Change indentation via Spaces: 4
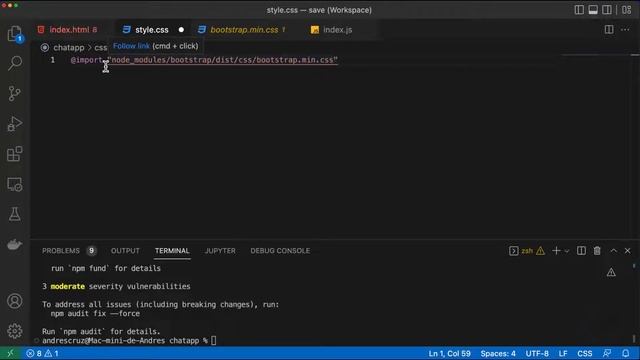This screenshot has height=360, width=640. (x=498, y=353)
